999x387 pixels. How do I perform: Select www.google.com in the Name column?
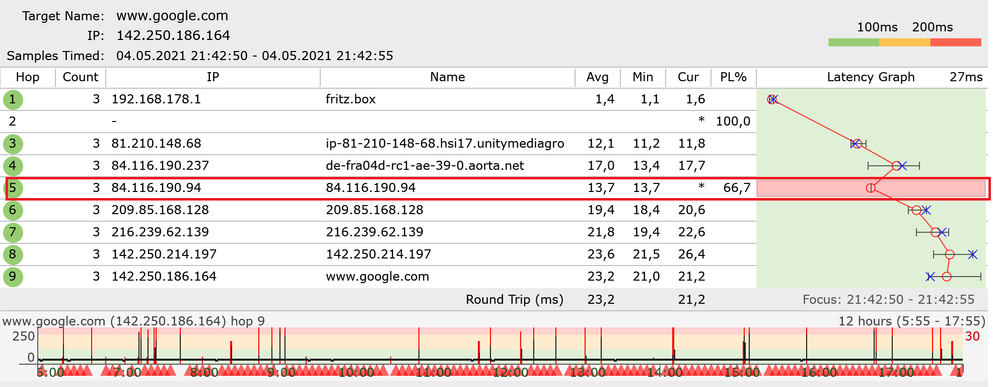[x=377, y=277]
